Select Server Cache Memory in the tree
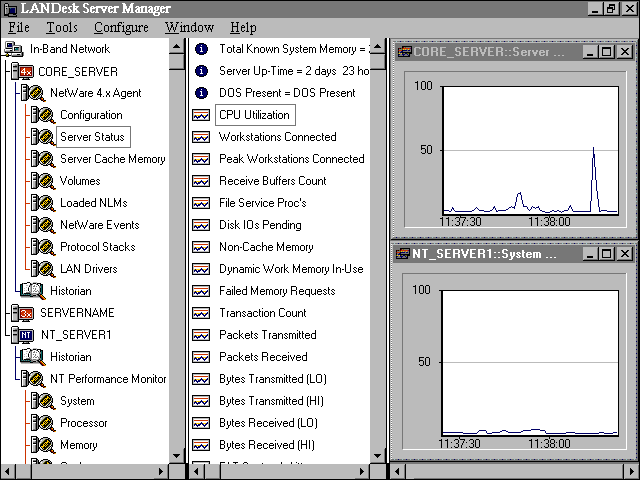640x480 pixels. coord(113,159)
